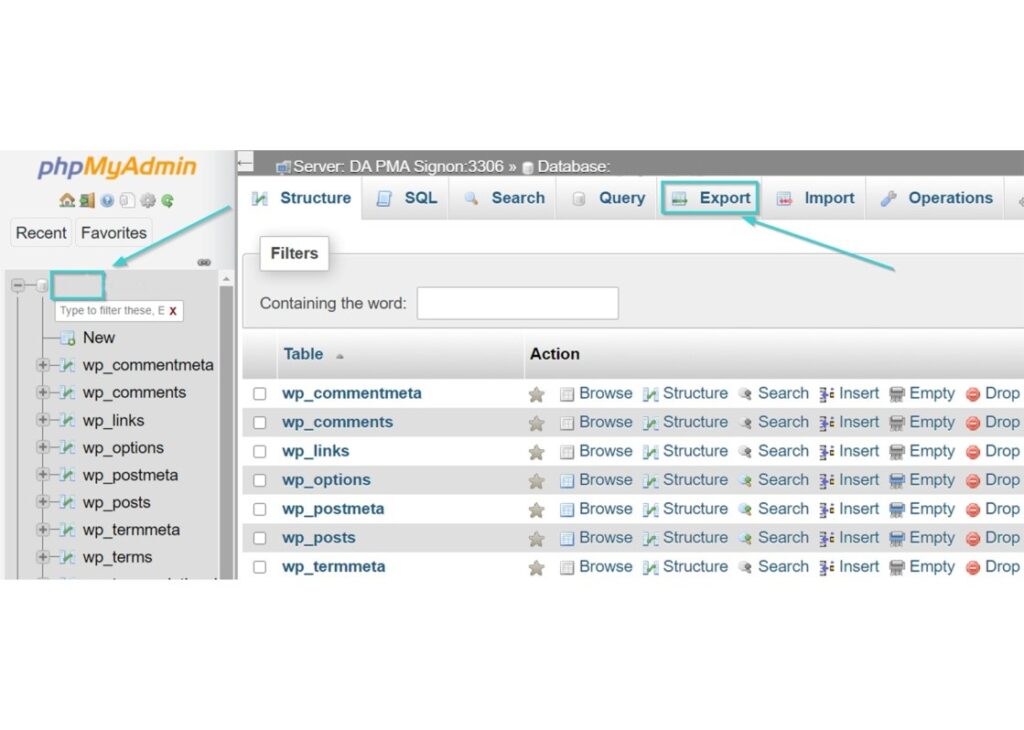Click wp_commentmeta table icon in sidebar tree
1024x730 pixels.
(67, 365)
